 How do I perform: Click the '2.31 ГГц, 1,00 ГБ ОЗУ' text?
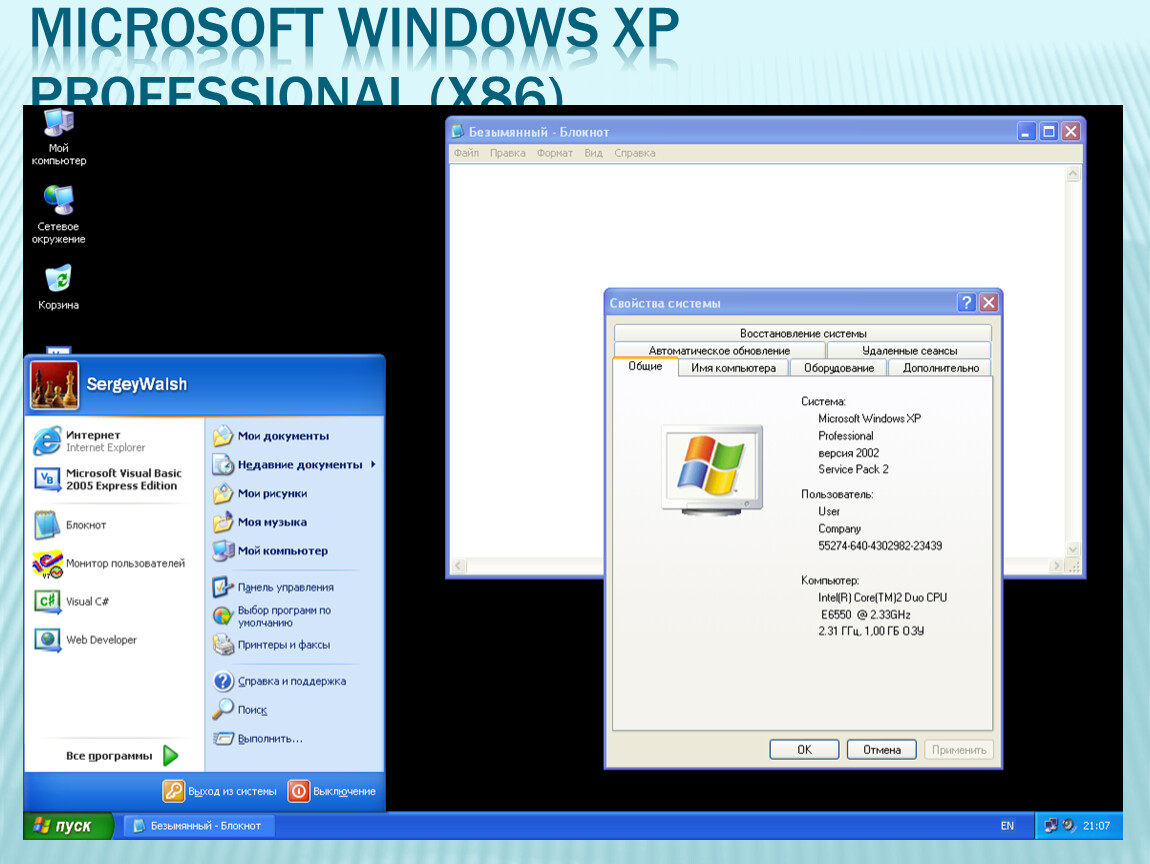[x=871, y=631]
